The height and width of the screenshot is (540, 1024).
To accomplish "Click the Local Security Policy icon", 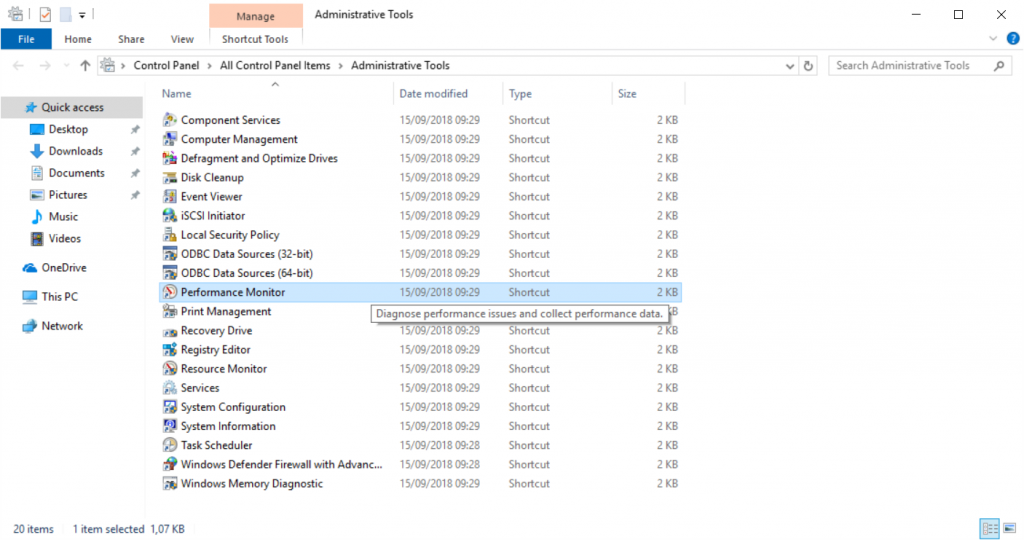I will click(x=170, y=234).
